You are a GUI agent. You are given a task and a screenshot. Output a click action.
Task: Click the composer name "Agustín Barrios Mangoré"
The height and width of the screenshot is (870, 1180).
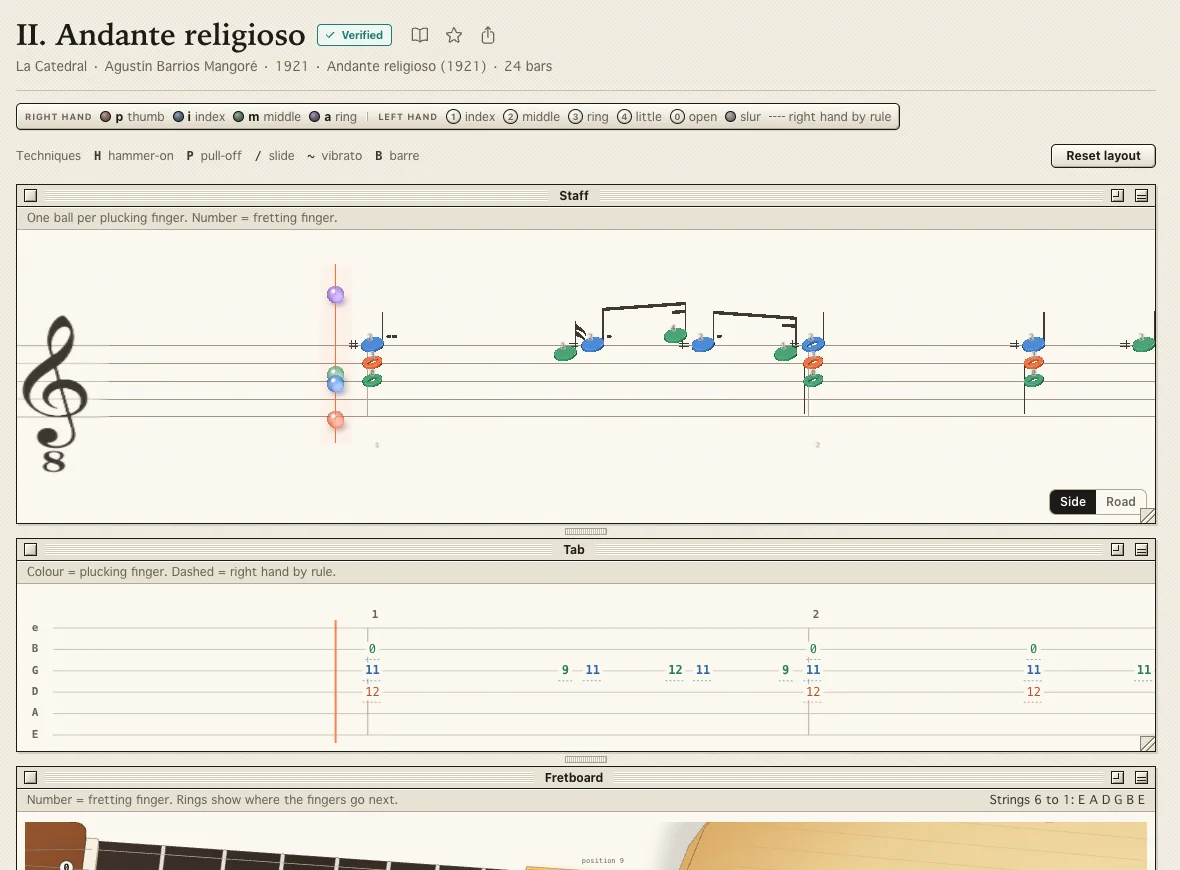tap(181, 66)
